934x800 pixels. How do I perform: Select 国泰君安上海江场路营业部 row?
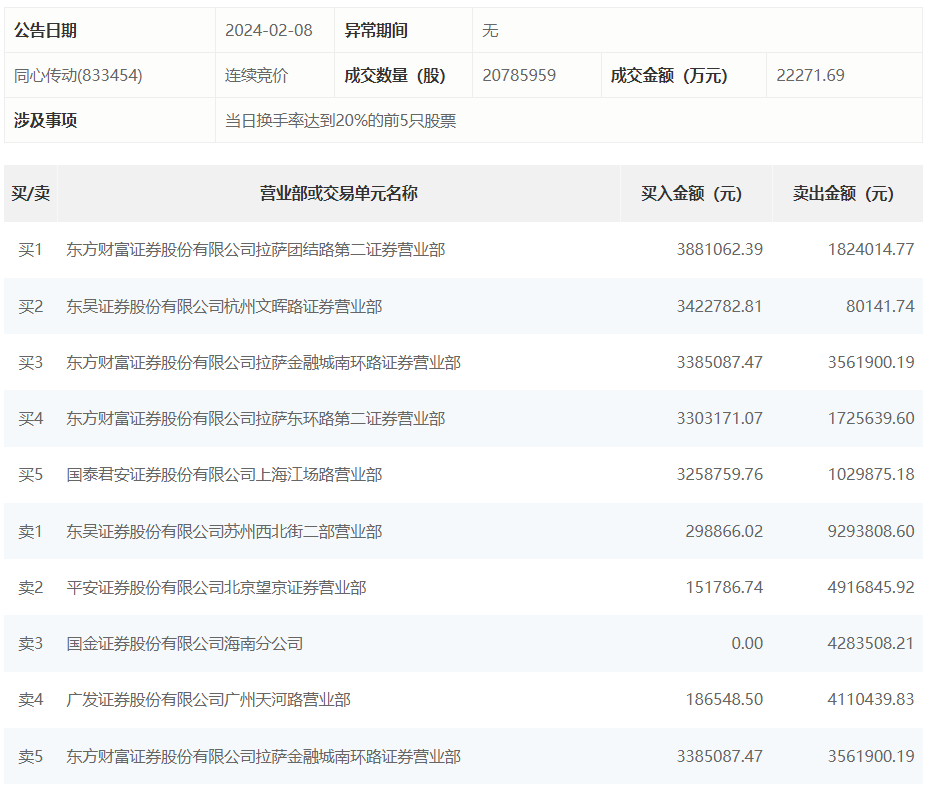(463, 475)
